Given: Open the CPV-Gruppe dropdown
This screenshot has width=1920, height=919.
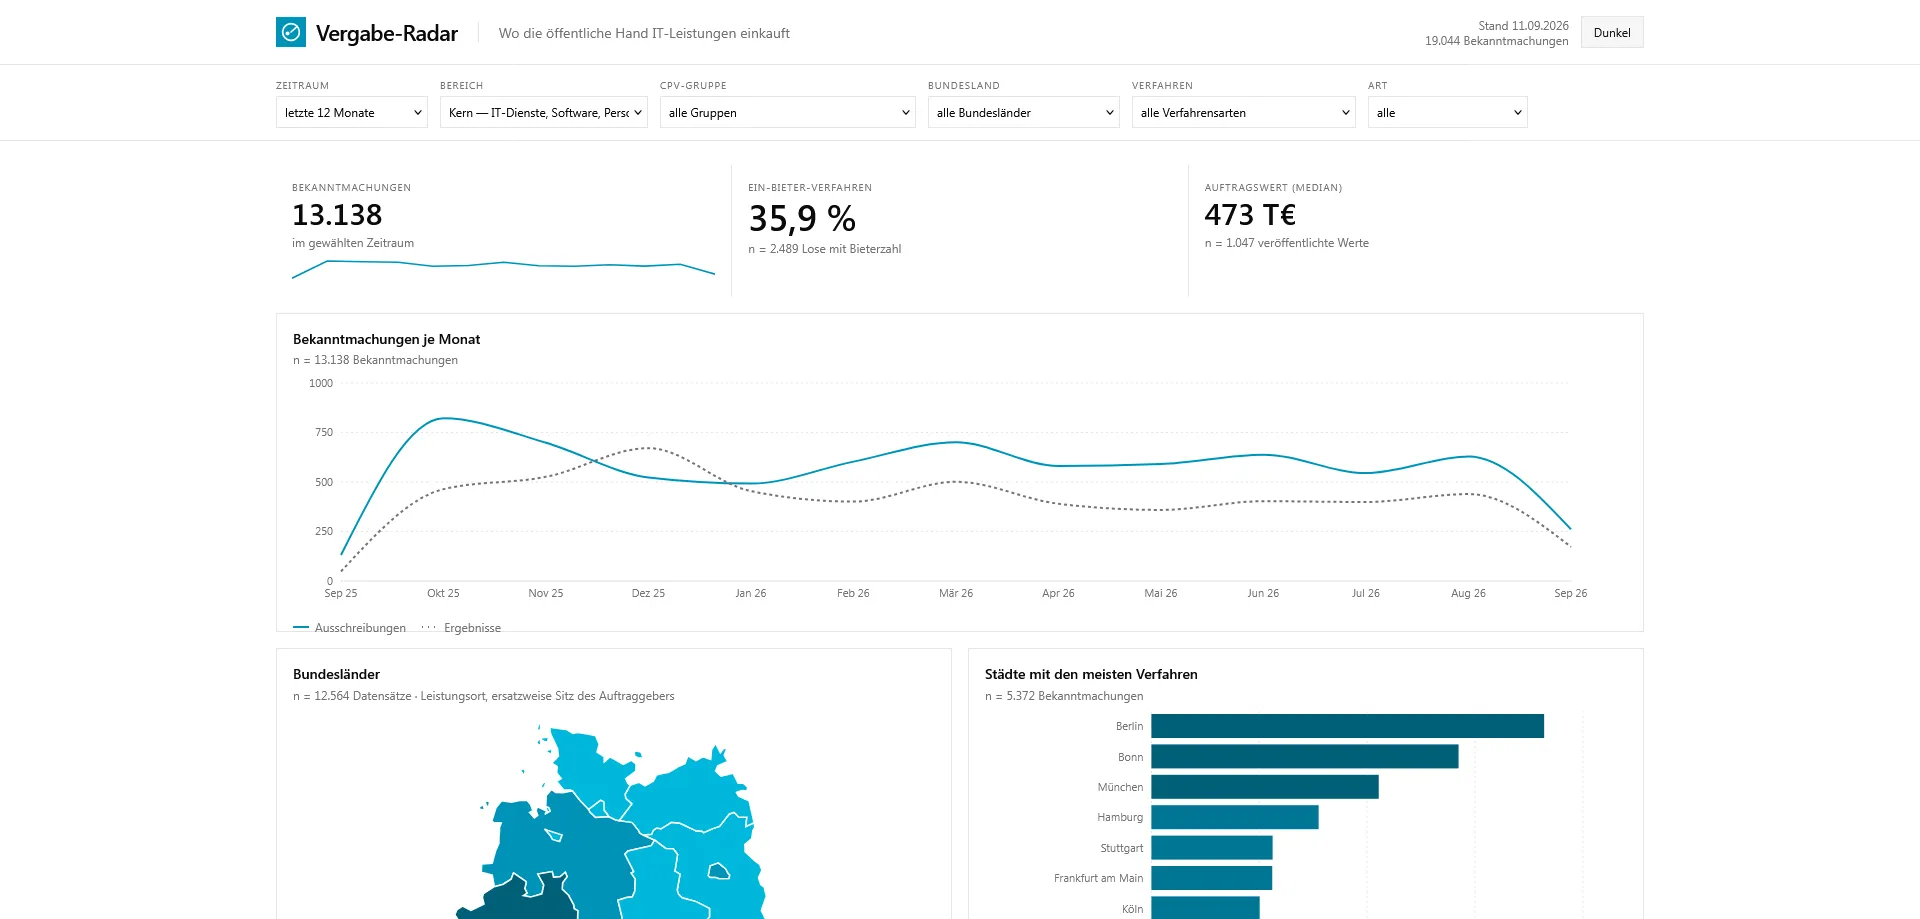Looking at the screenshot, I should [788, 112].
